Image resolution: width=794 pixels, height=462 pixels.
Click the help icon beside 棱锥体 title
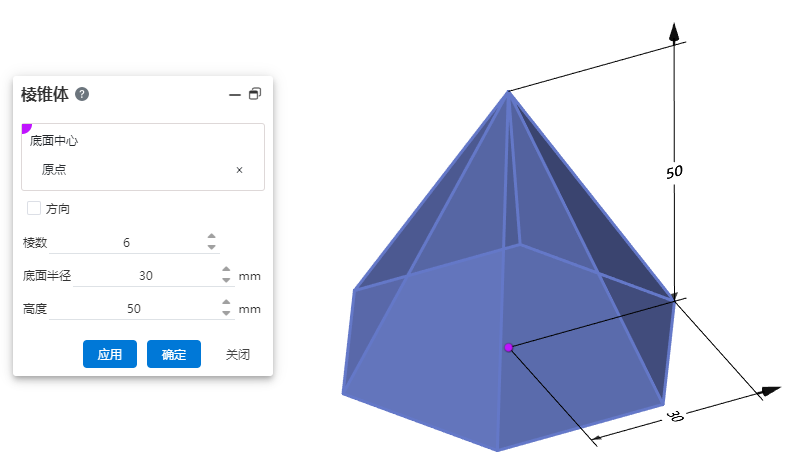click(82, 94)
